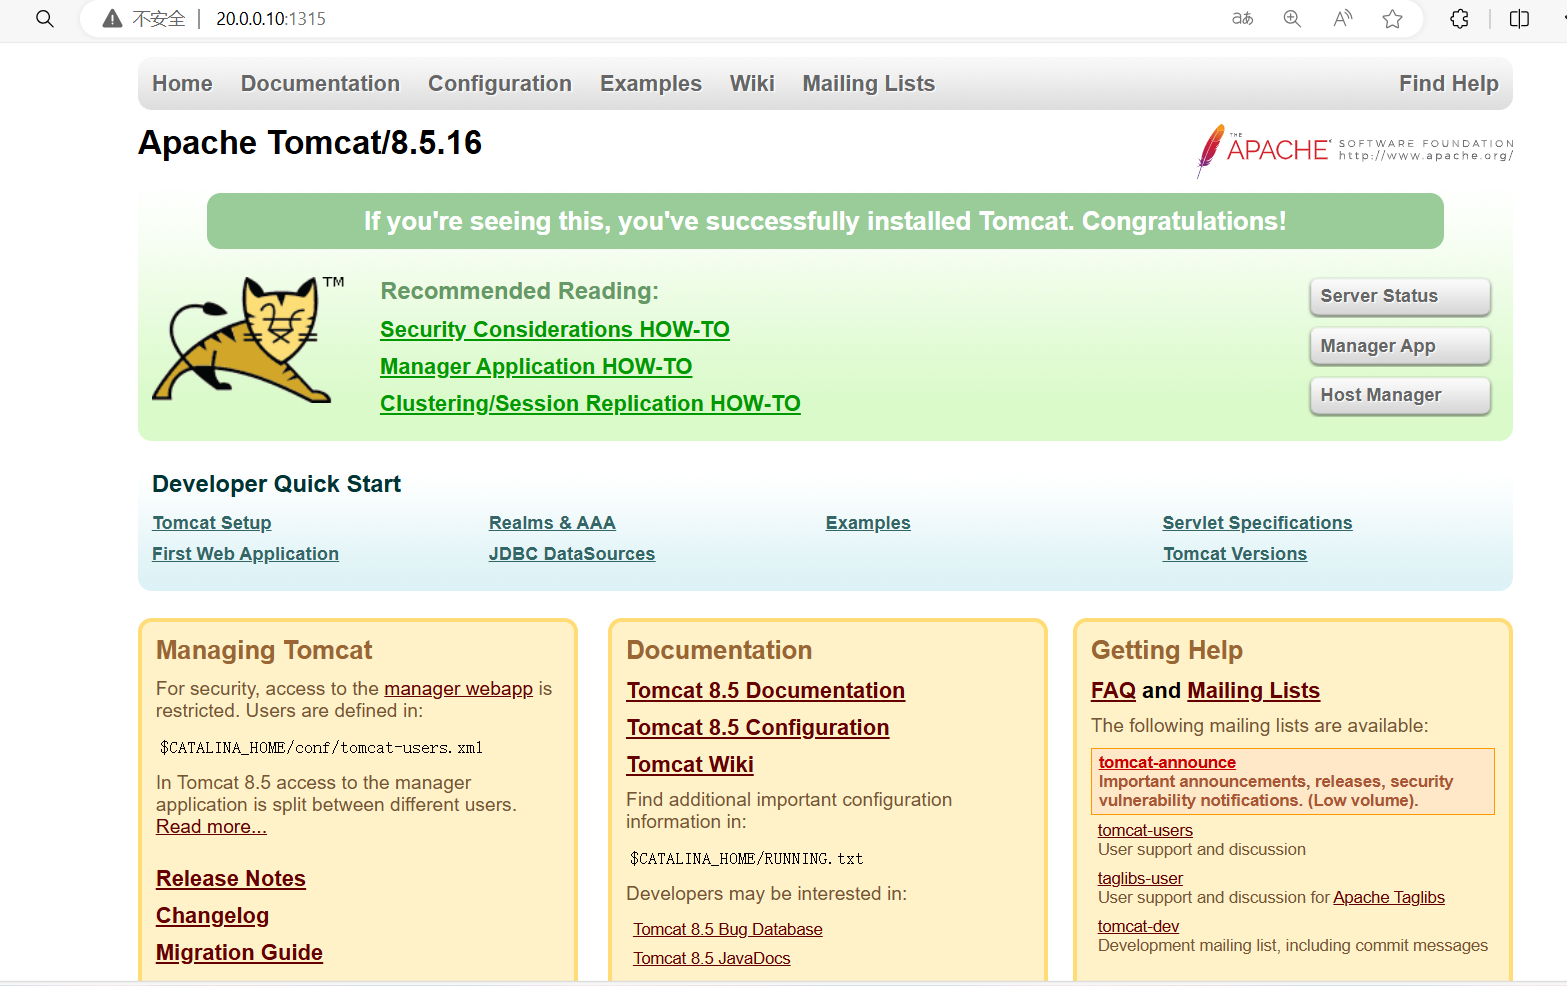The width and height of the screenshot is (1567, 986).
Task: Open Tomcat 8.5 JavaDocs link
Action: pos(712,959)
